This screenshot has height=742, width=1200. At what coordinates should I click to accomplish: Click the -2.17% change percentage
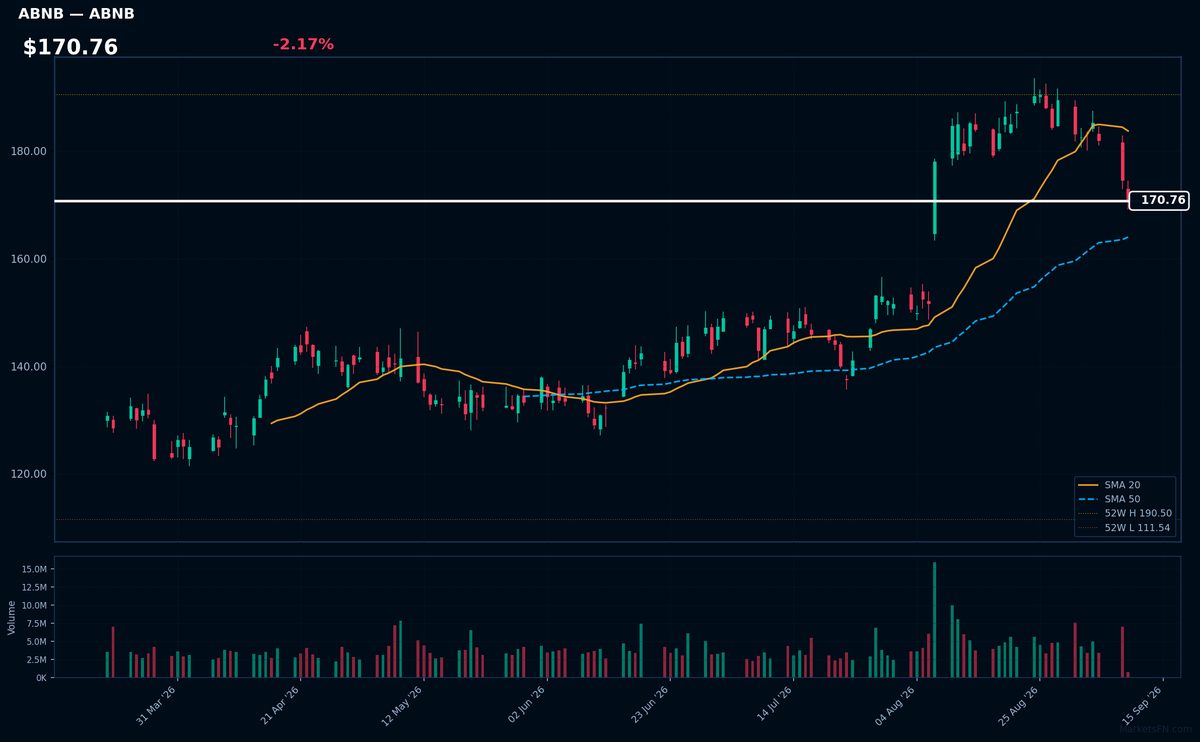click(x=303, y=44)
